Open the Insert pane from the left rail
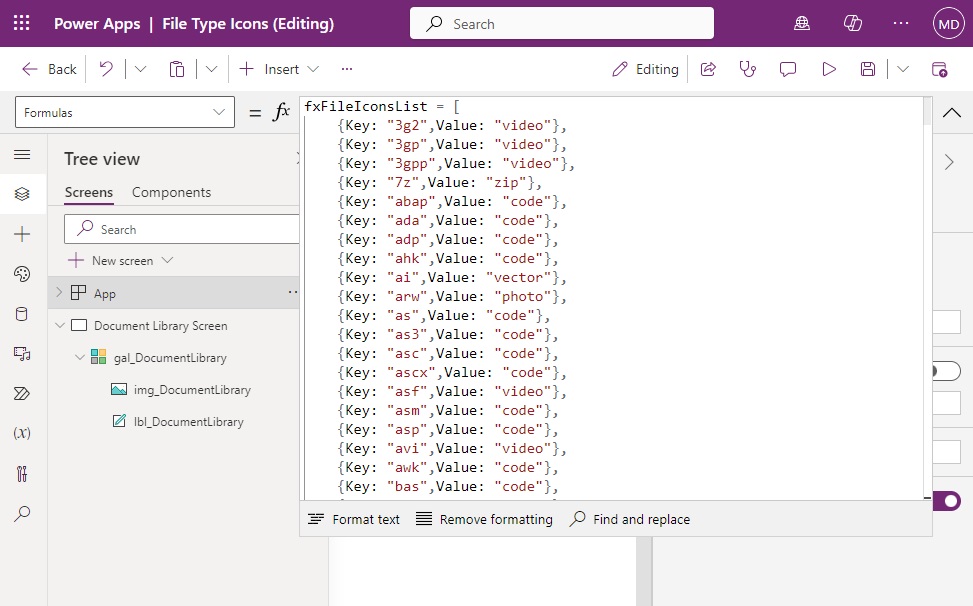Screen dimensions: 973x606 tap(23, 234)
